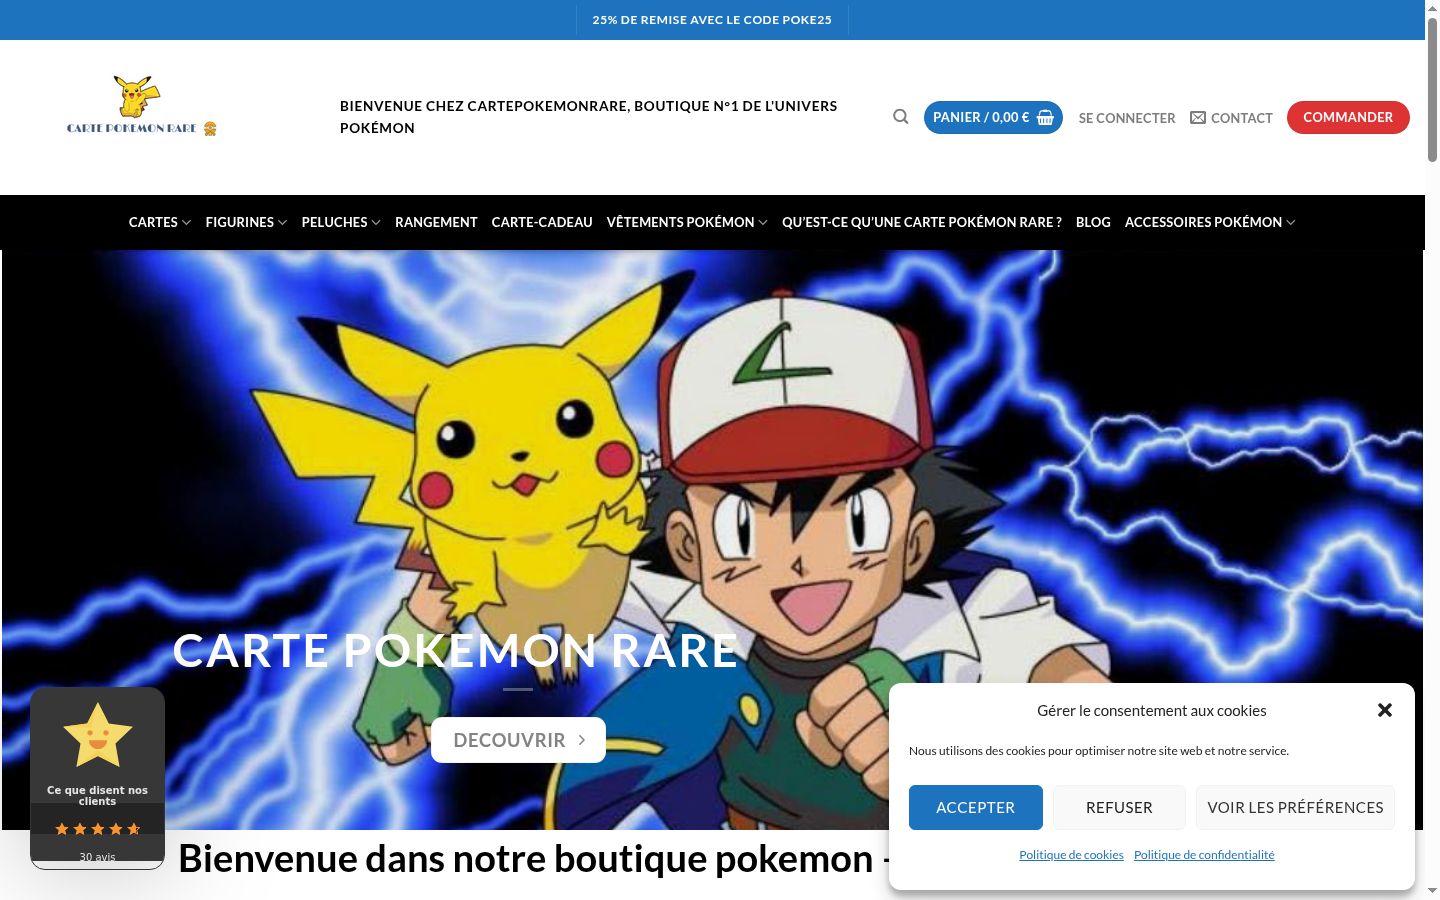Image resolution: width=1440 pixels, height=900 pixels.
Task: Open the Politique de cookies link
Action: coord(1071,855)
